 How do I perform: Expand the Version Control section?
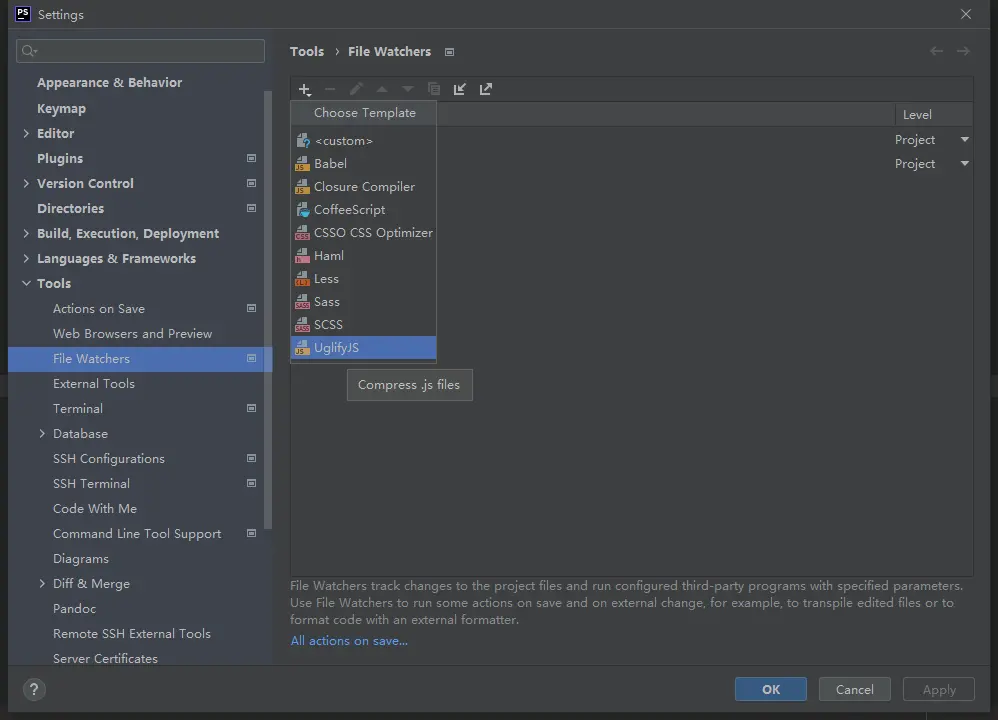(x=26, y=183)
